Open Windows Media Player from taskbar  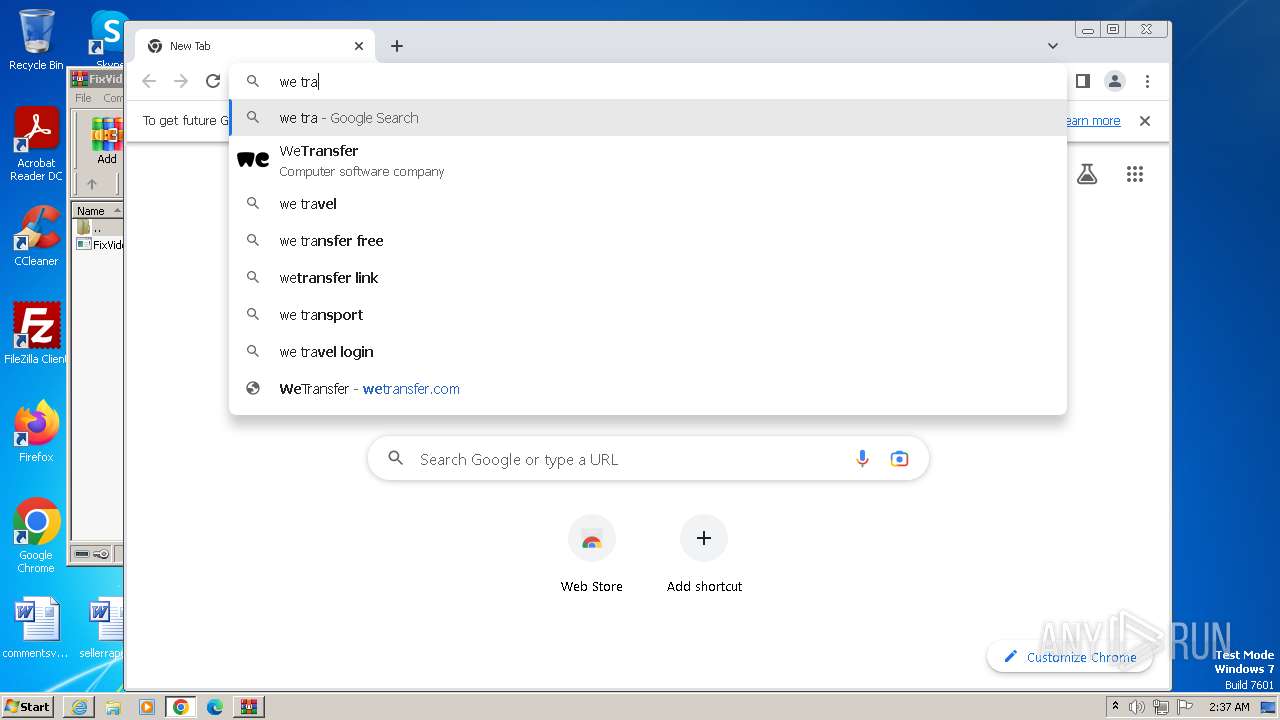(147, 707)
